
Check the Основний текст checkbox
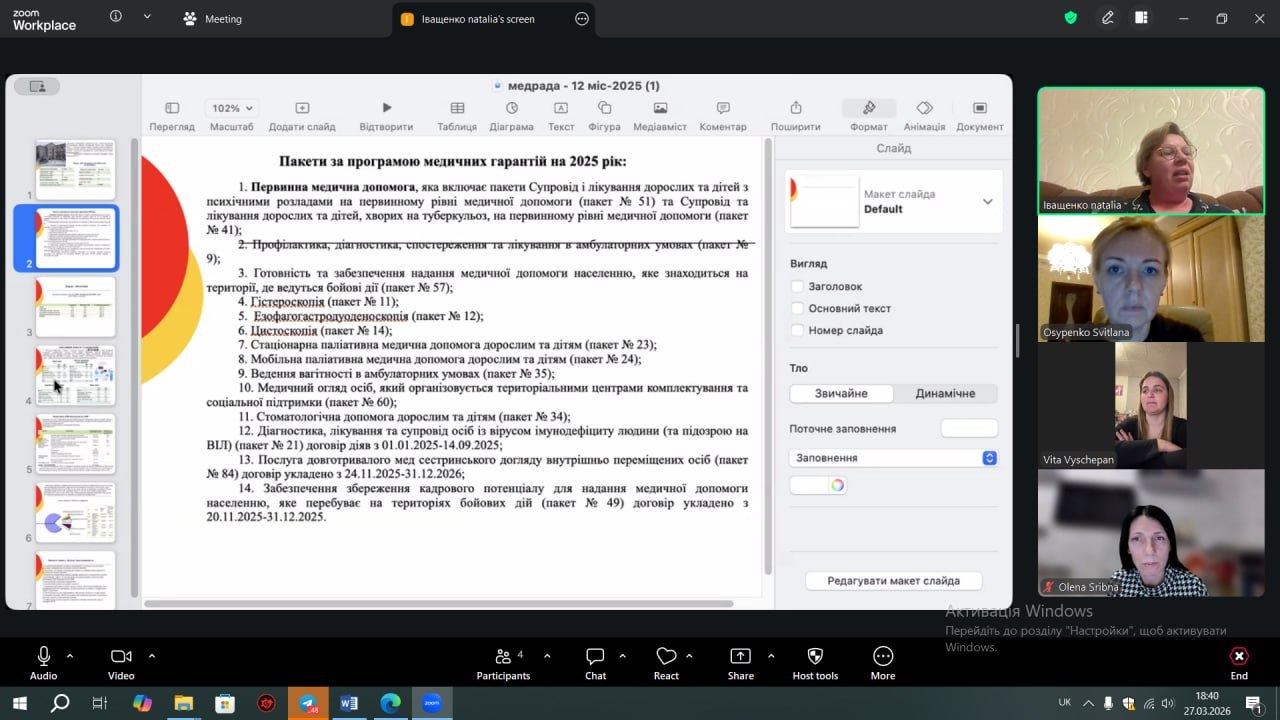(x=797, y=309)
